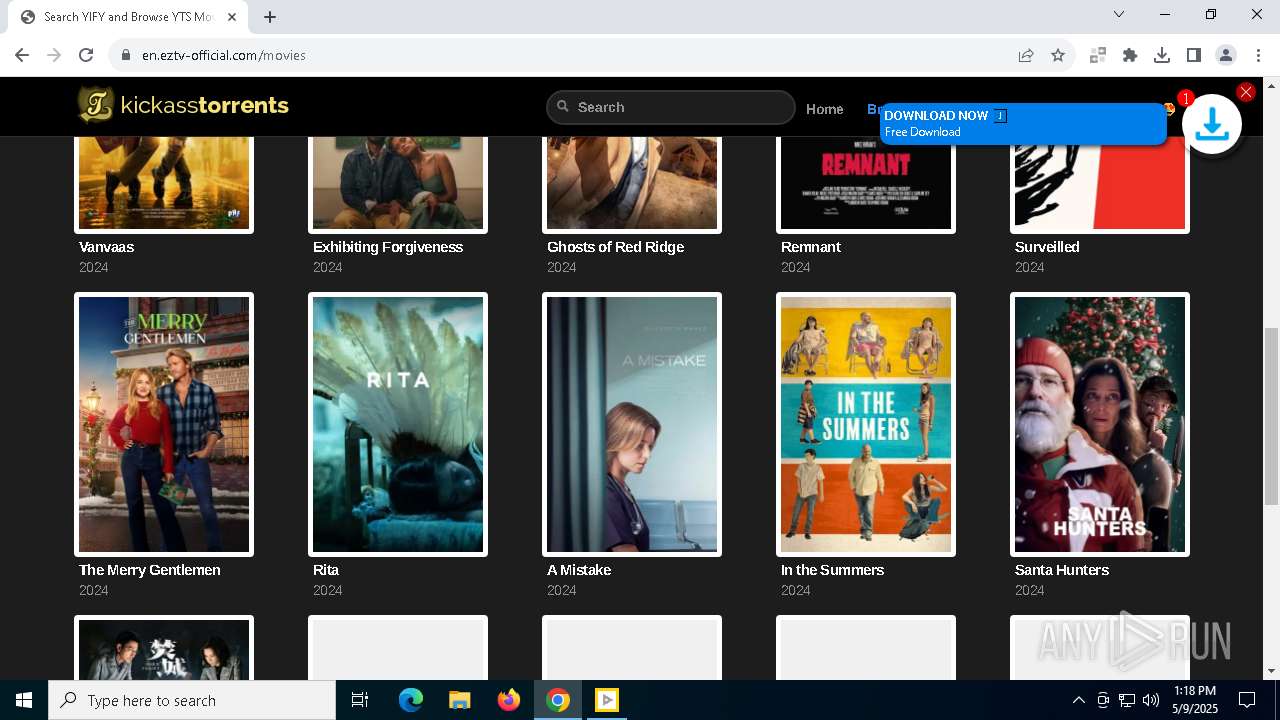The width and height of the screenshot is (1280, 720).
Task: Open The Merry Gentlemen poster
Action: click(x=164, y=424)
